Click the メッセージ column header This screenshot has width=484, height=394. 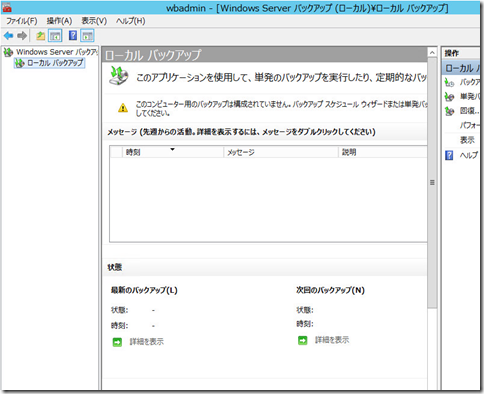(x=281, y=152)
